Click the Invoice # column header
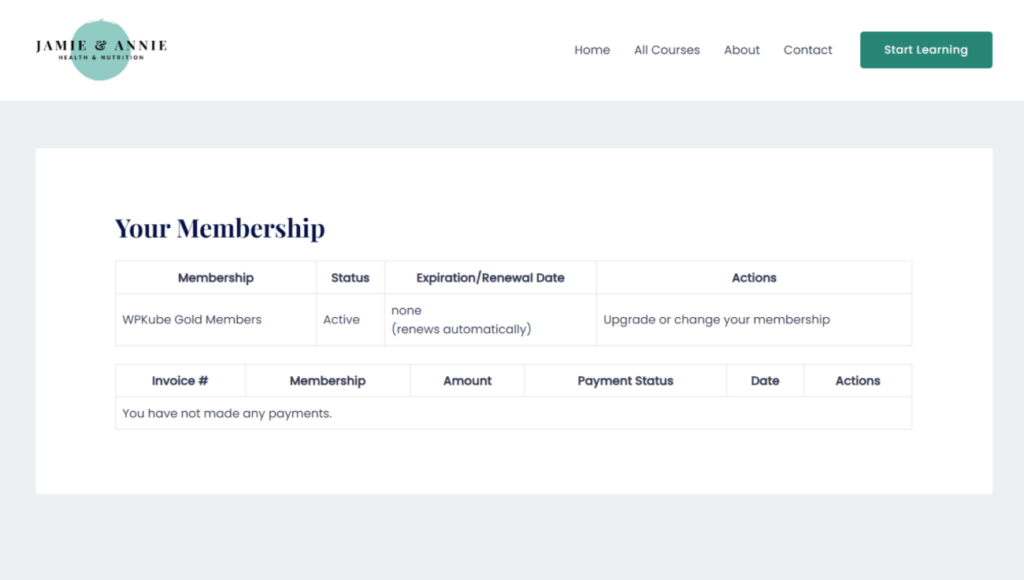1024x580 pixels. point(180,381)
